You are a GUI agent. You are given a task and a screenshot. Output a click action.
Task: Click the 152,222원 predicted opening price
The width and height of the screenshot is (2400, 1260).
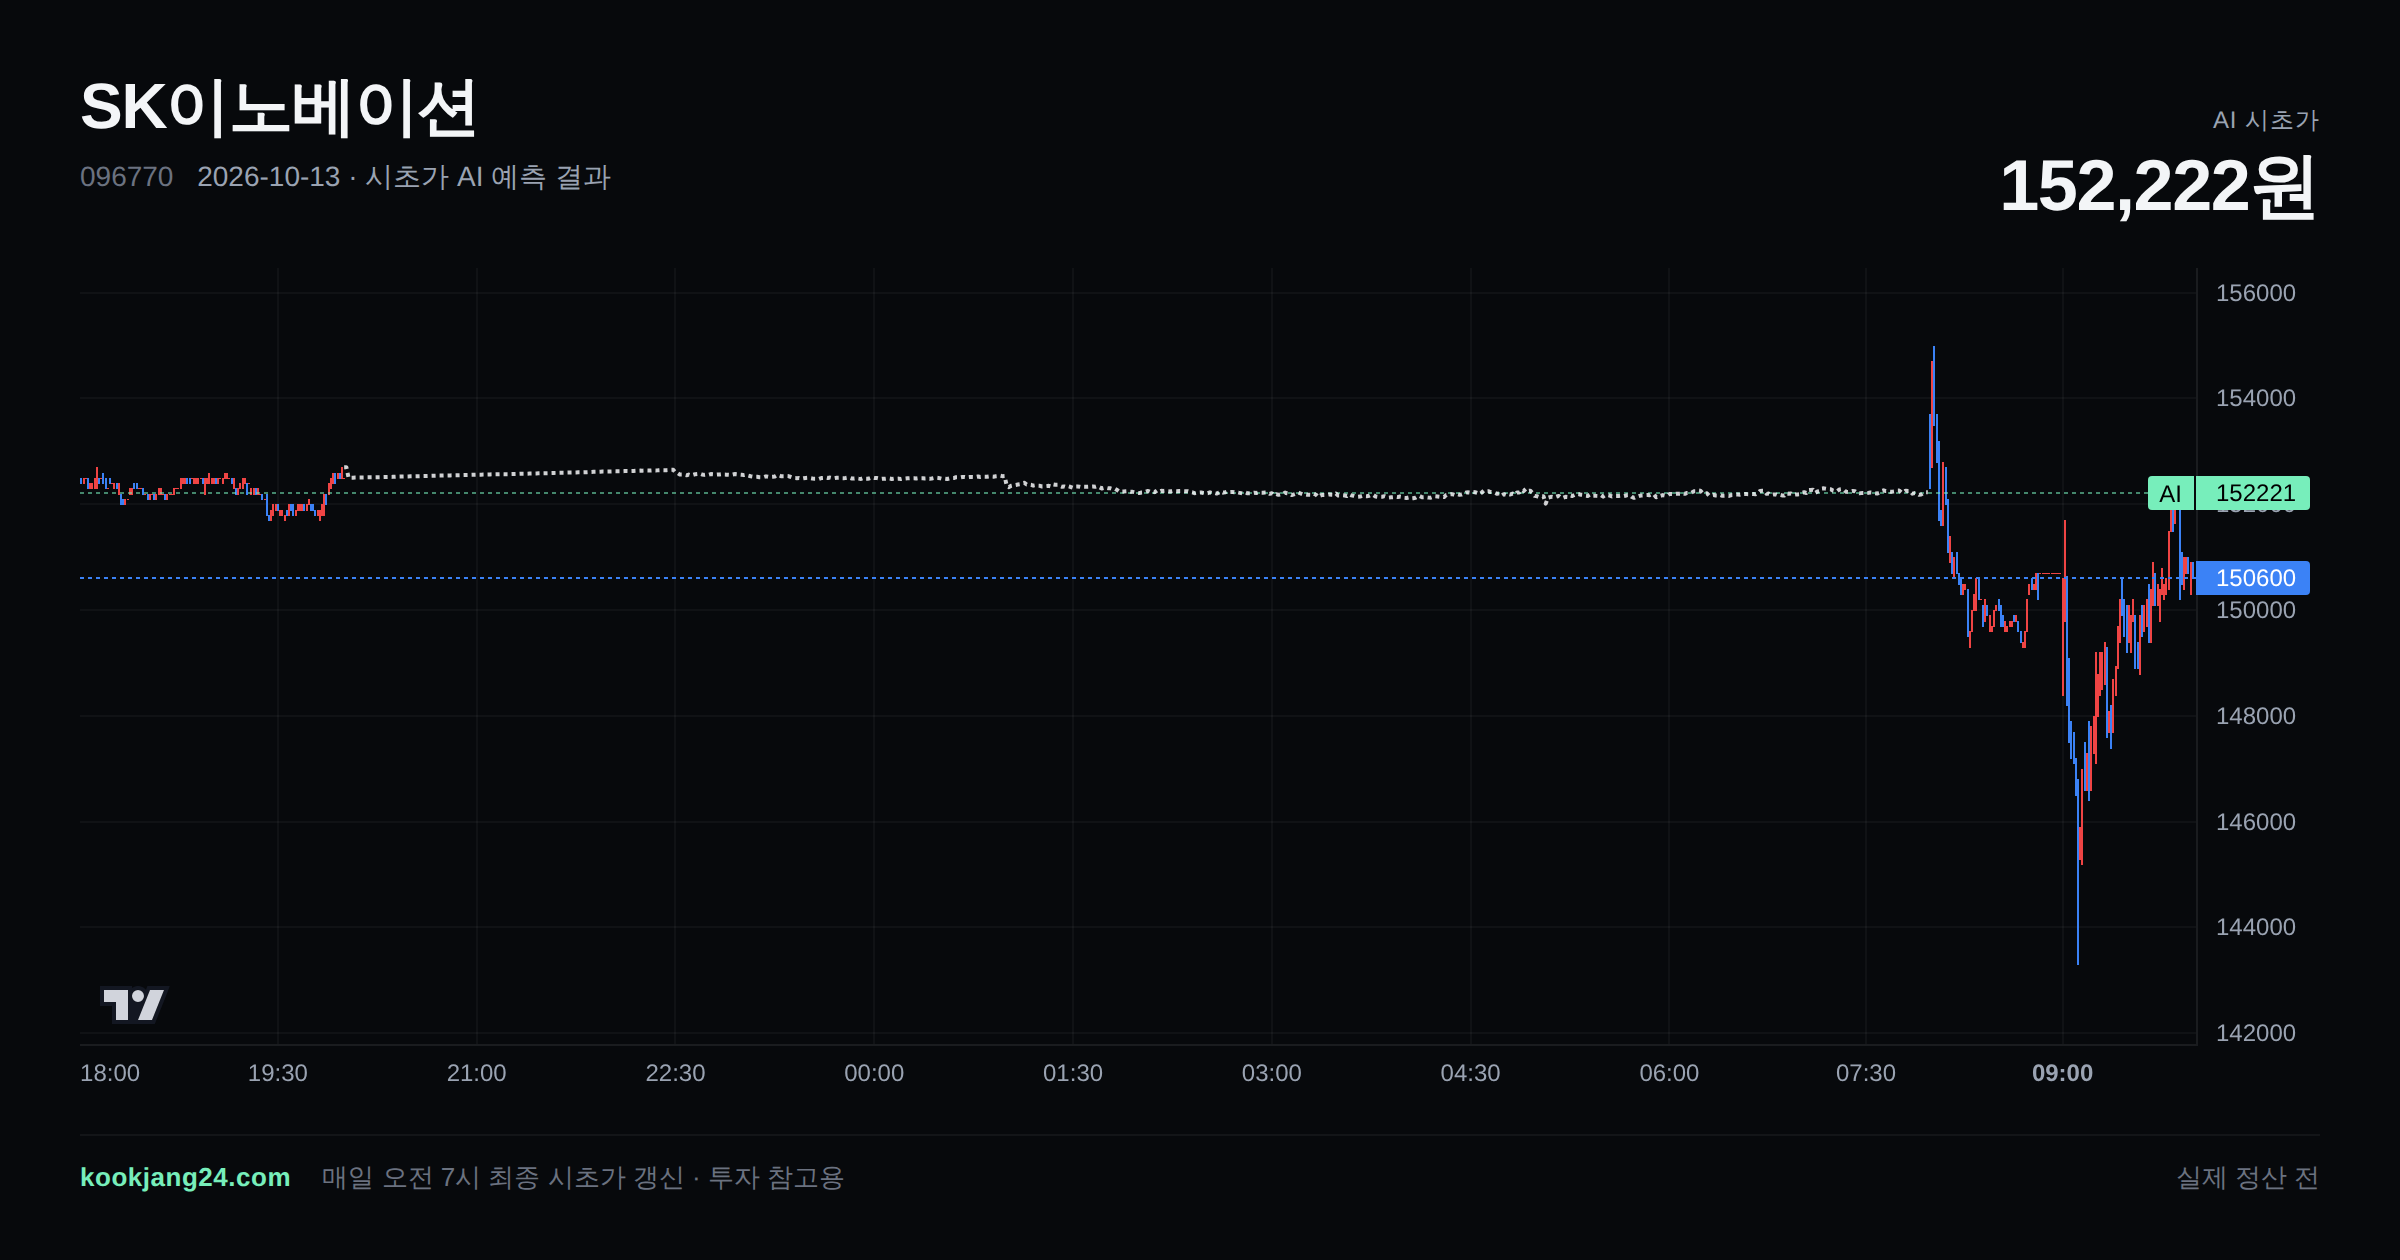point(2158,186)
